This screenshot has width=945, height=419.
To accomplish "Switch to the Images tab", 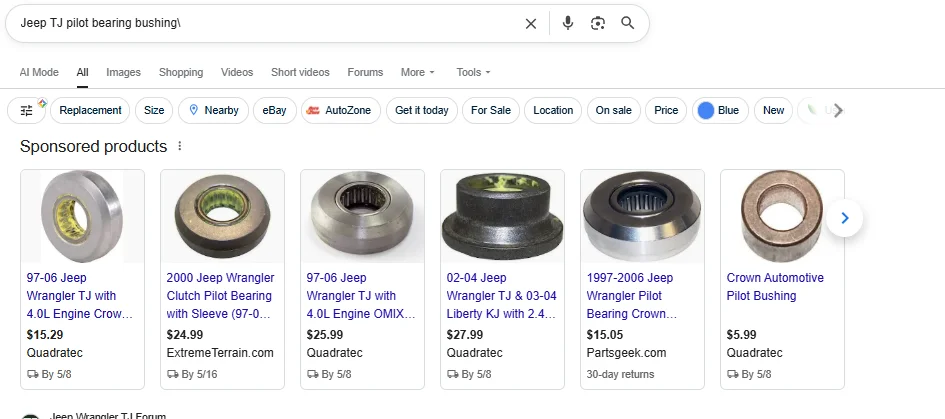I will [x=124, y=72].
